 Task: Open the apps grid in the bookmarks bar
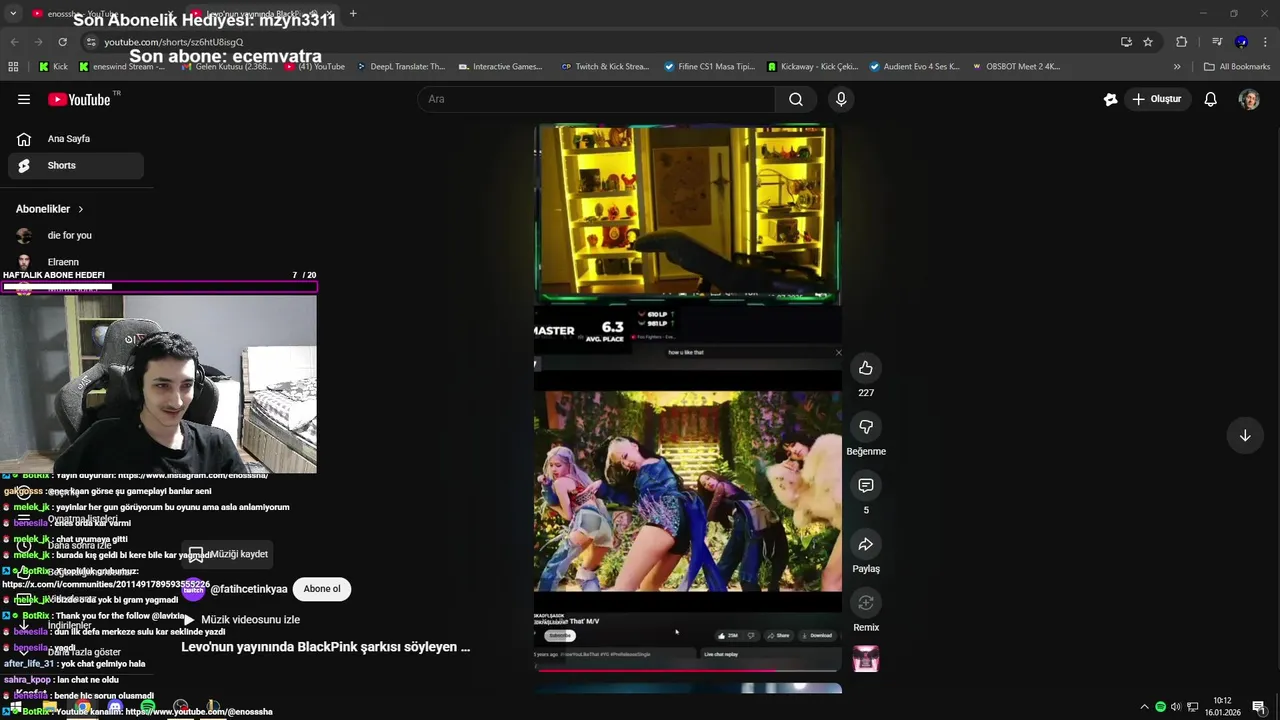pos(13,67)
